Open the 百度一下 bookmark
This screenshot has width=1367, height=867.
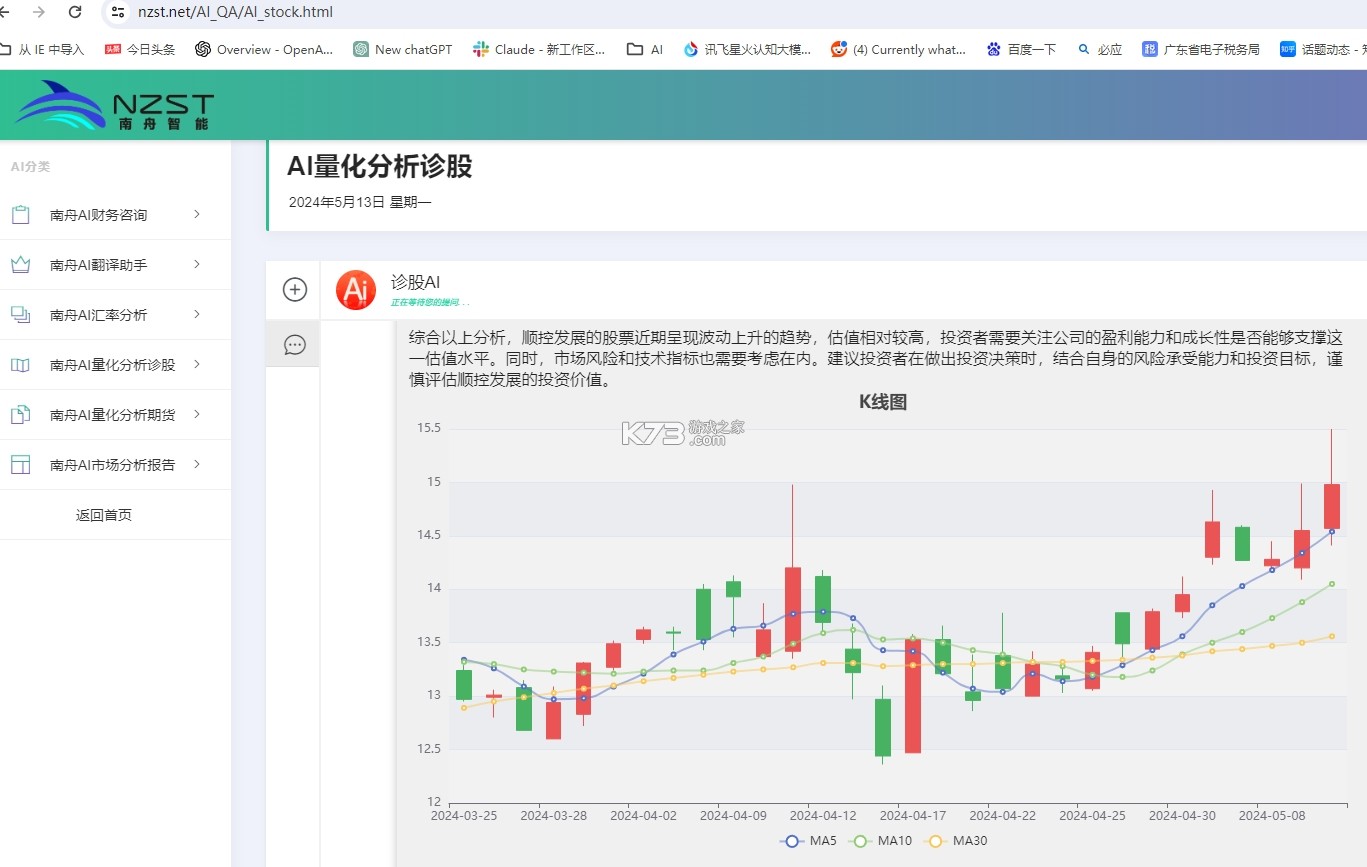coord(1021,49)
